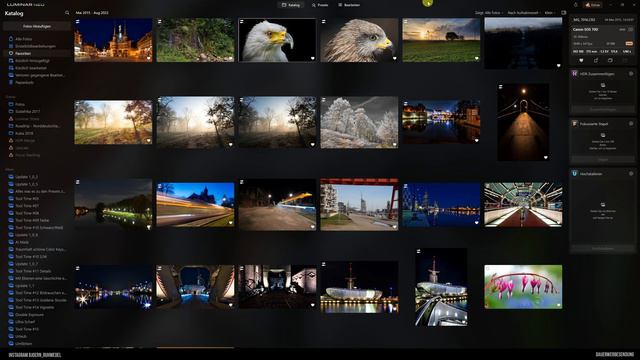Click the Fotos hinzufügen button

click(x=37, y=26)
